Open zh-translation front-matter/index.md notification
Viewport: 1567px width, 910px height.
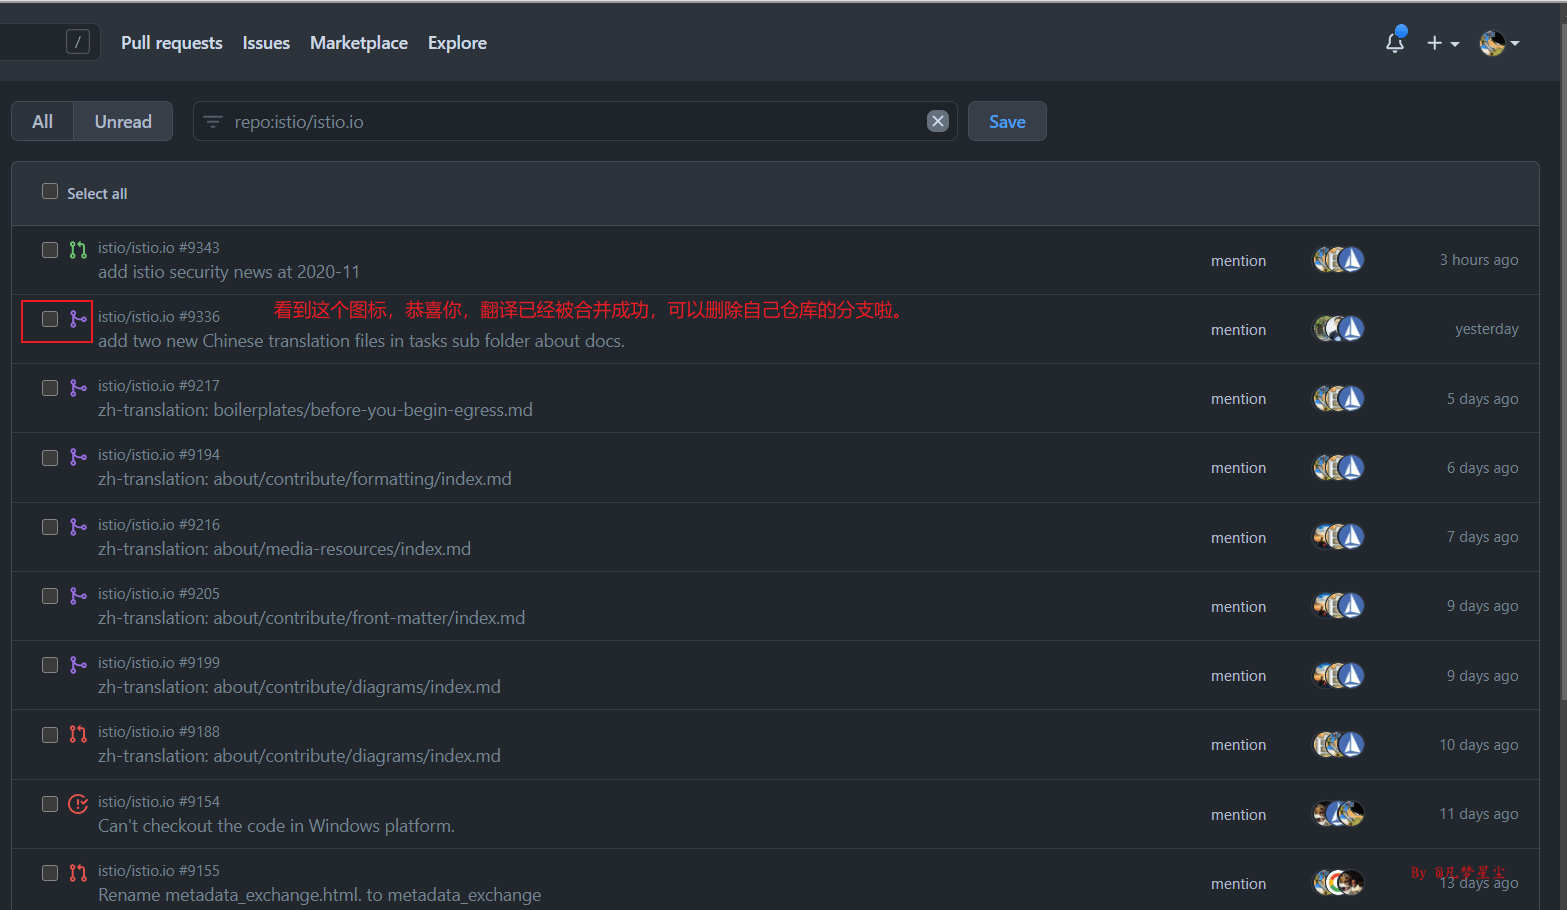311,618
